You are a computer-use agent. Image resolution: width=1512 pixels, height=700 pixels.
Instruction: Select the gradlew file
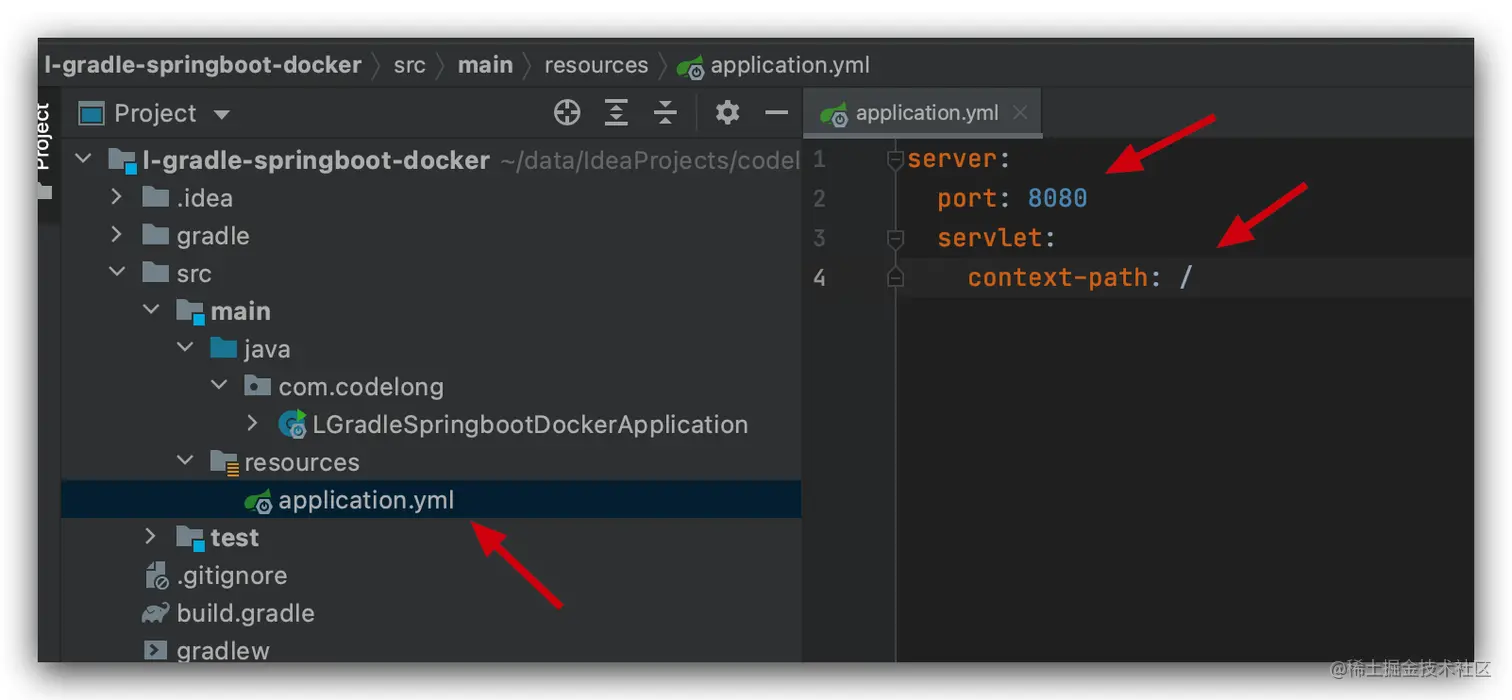pos(223,651)
